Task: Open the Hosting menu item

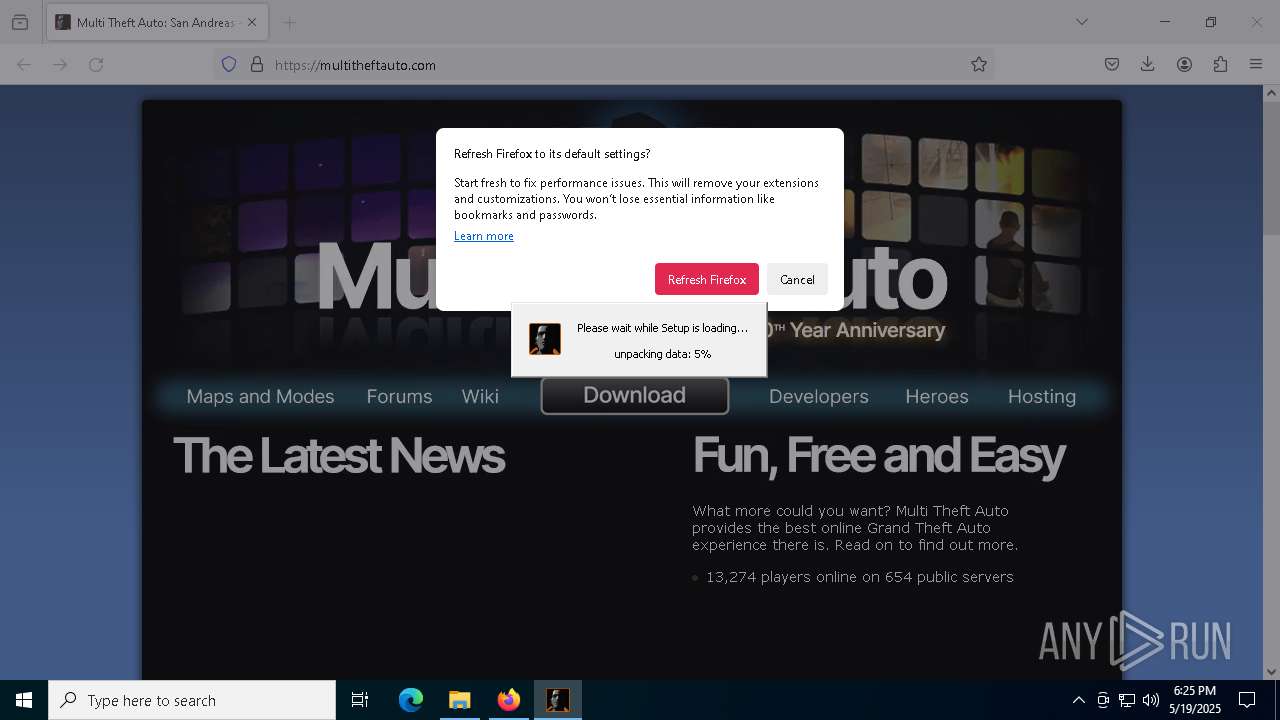Action: coord(1042,396)
